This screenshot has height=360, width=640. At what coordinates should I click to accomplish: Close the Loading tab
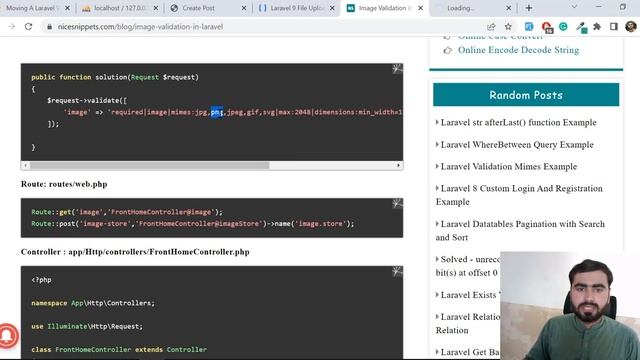tap(509, 8)
